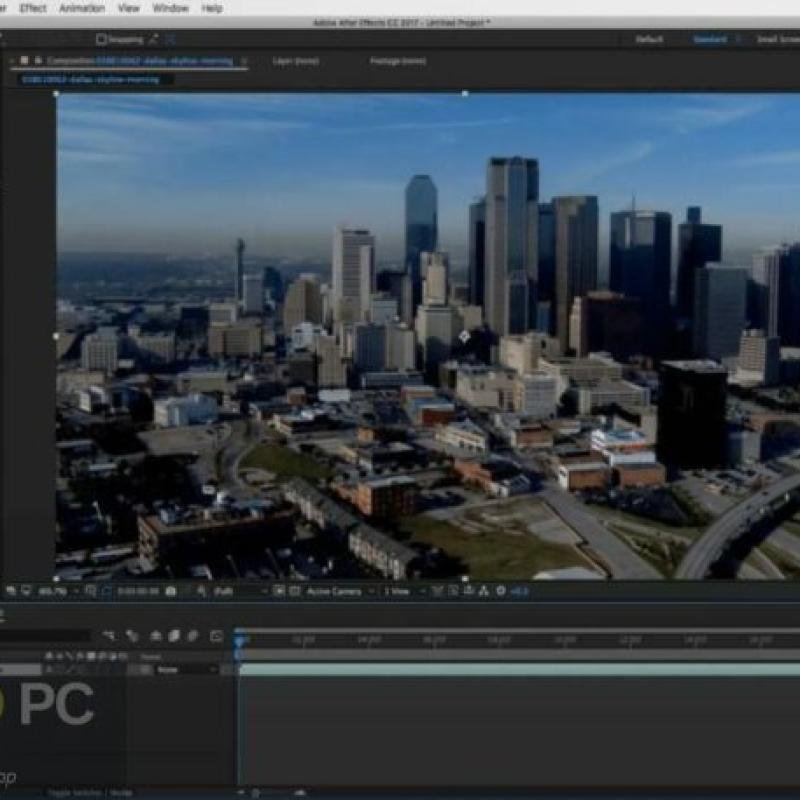Toggle Draft 3D in timeline
The width and height of the screenshot is (800, 800).
click(132, 636)
